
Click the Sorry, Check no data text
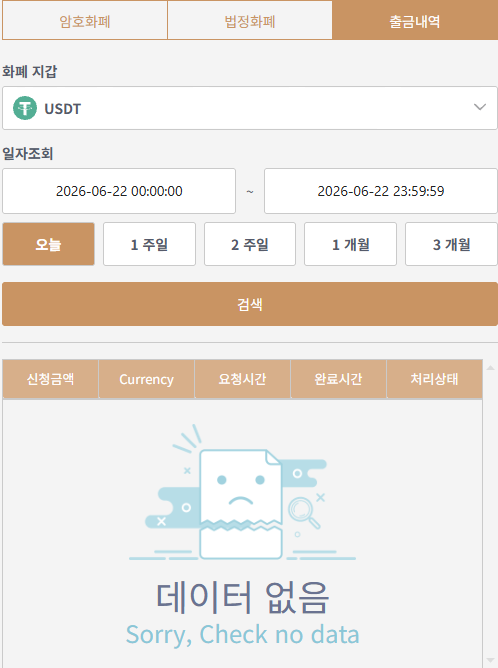[x=242, y=634]
